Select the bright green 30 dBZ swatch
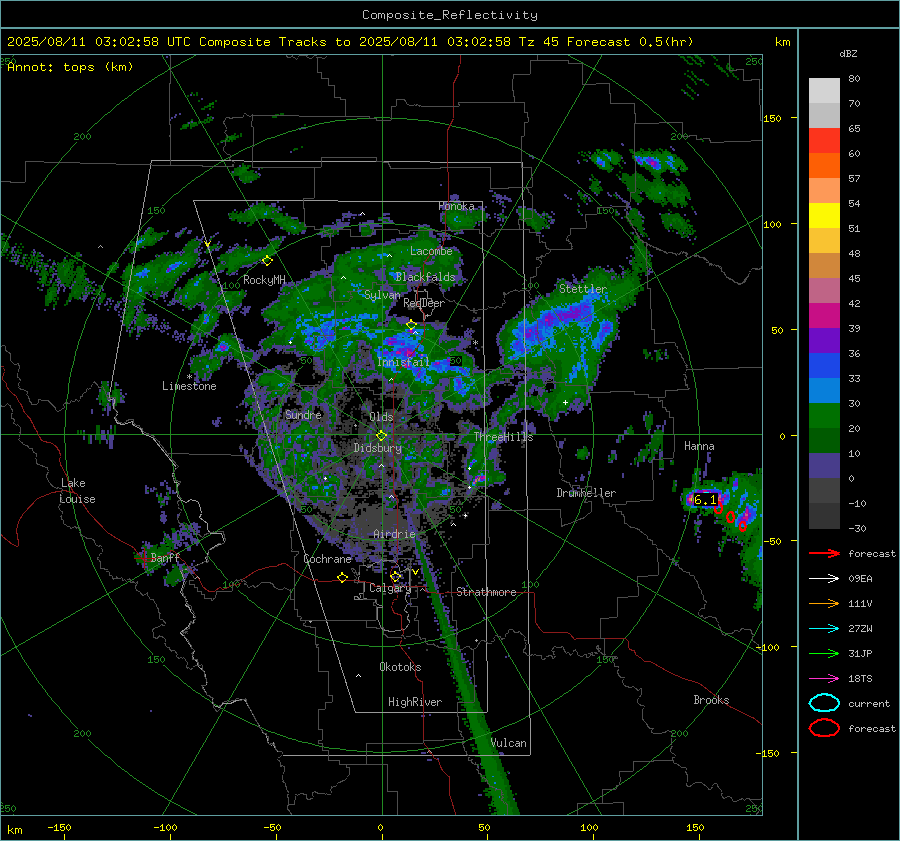Image resolution: width=900 pixels, height=841 pixels. [x=824, y=415]
